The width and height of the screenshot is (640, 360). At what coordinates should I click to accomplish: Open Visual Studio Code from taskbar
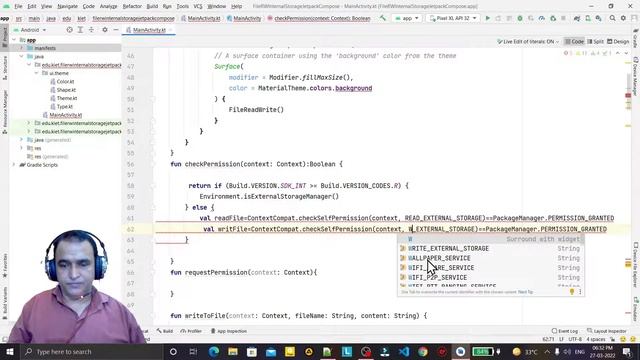[x=404, y=351]
